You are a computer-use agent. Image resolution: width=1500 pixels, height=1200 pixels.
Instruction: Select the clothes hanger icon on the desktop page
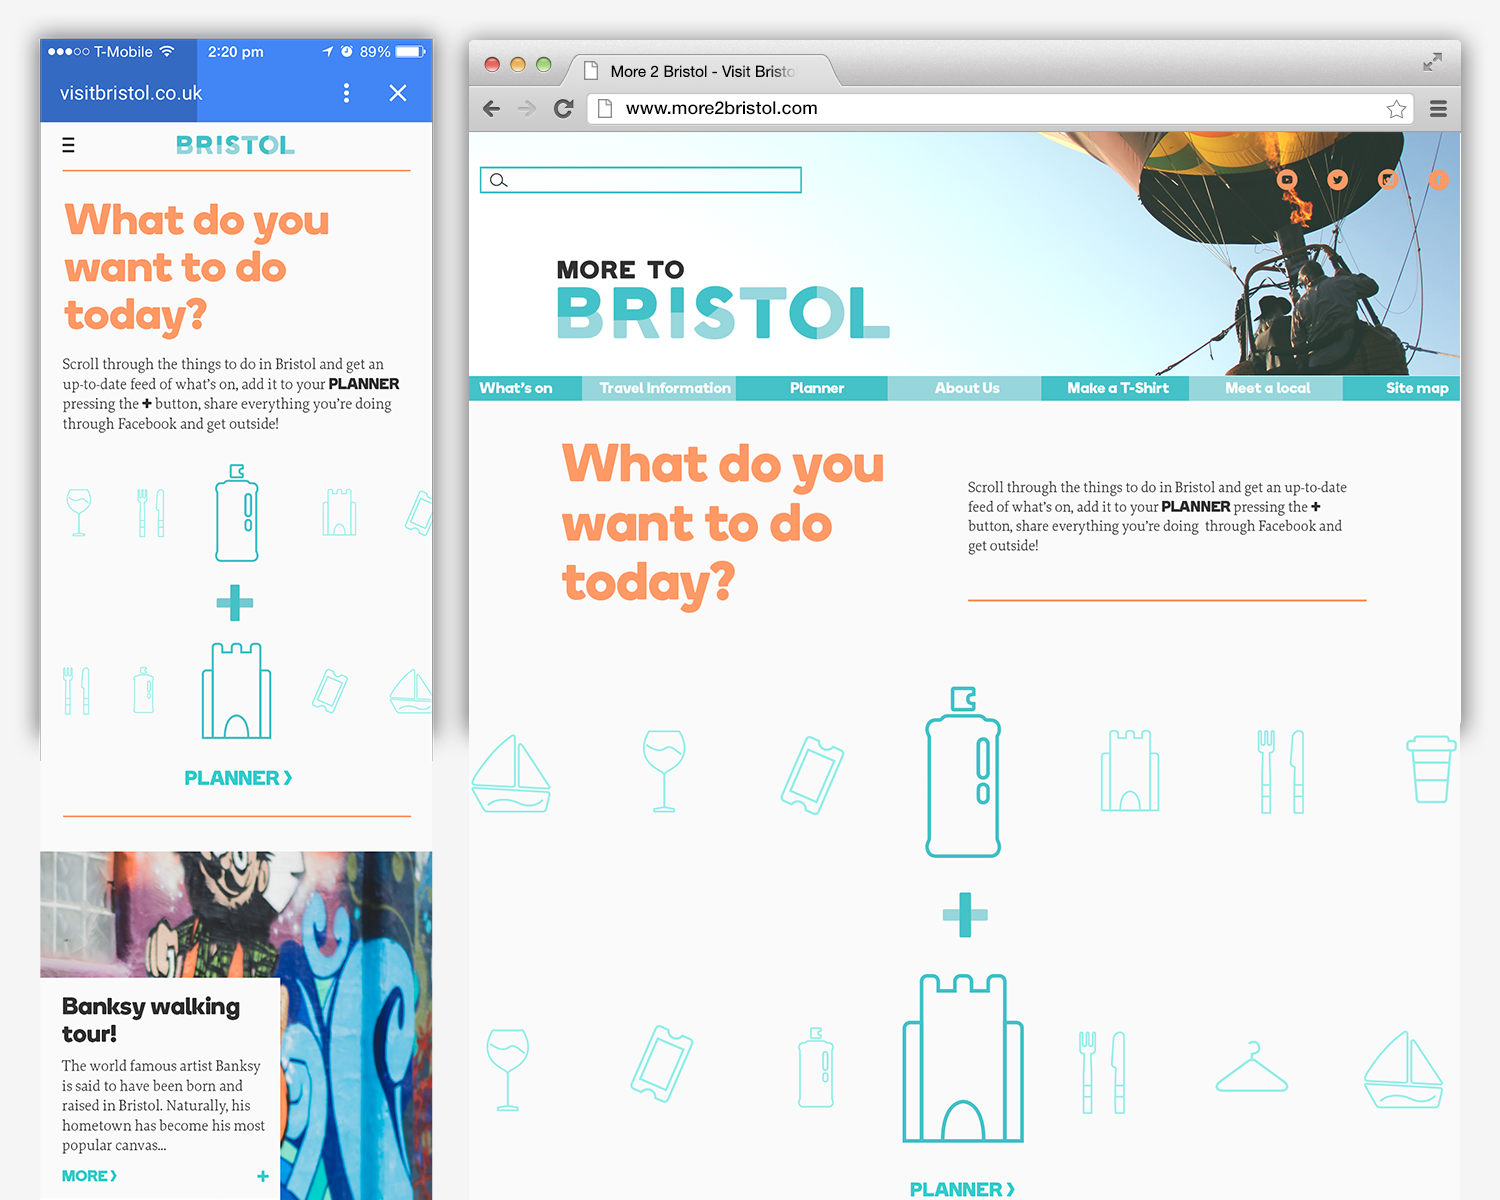1251,1068
